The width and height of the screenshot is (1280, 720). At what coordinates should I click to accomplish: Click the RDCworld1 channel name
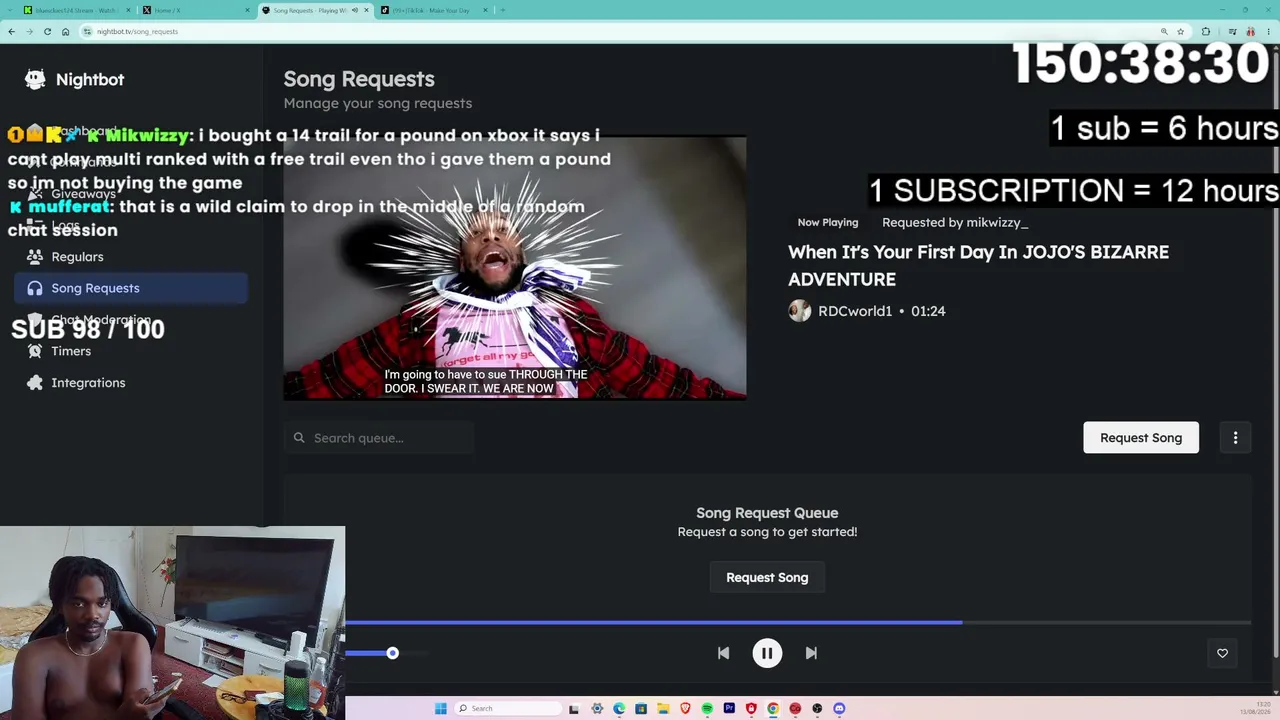click(x=855, y=311)
